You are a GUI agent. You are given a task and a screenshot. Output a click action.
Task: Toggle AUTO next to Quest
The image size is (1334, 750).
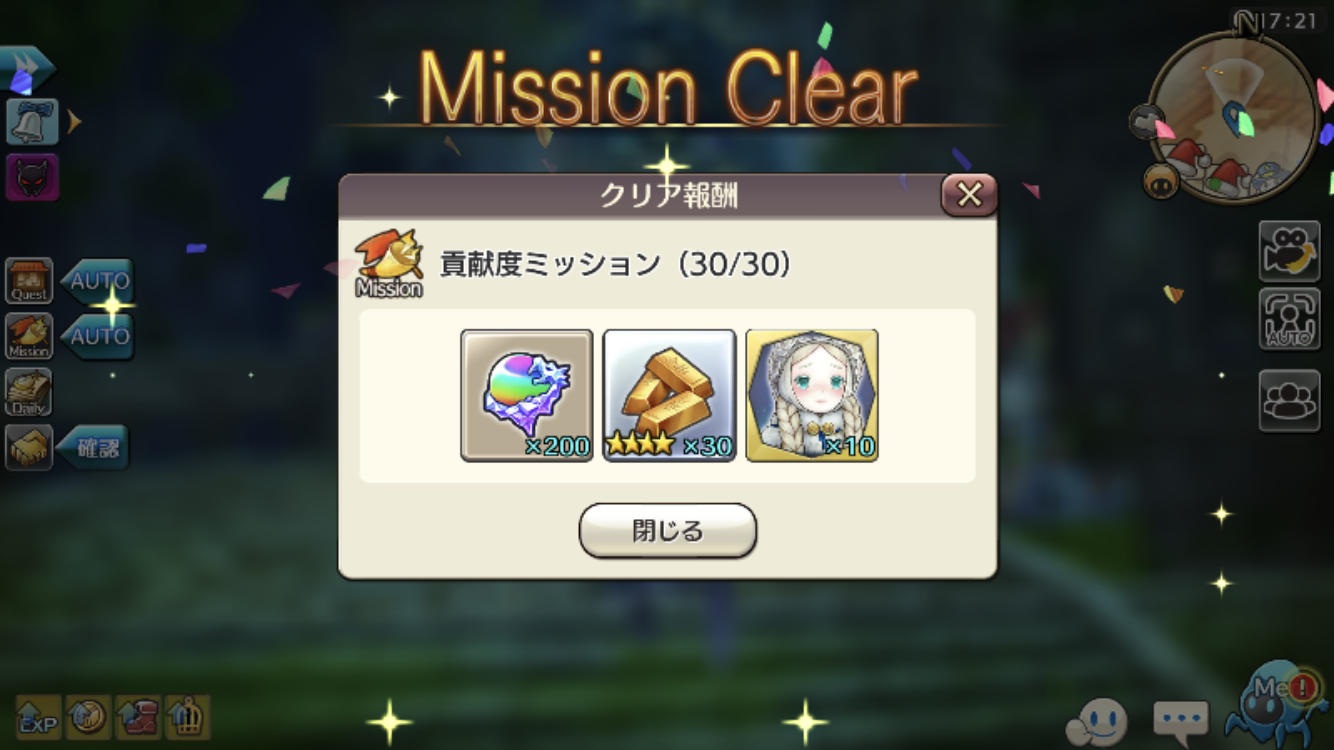tap(98, 281)
